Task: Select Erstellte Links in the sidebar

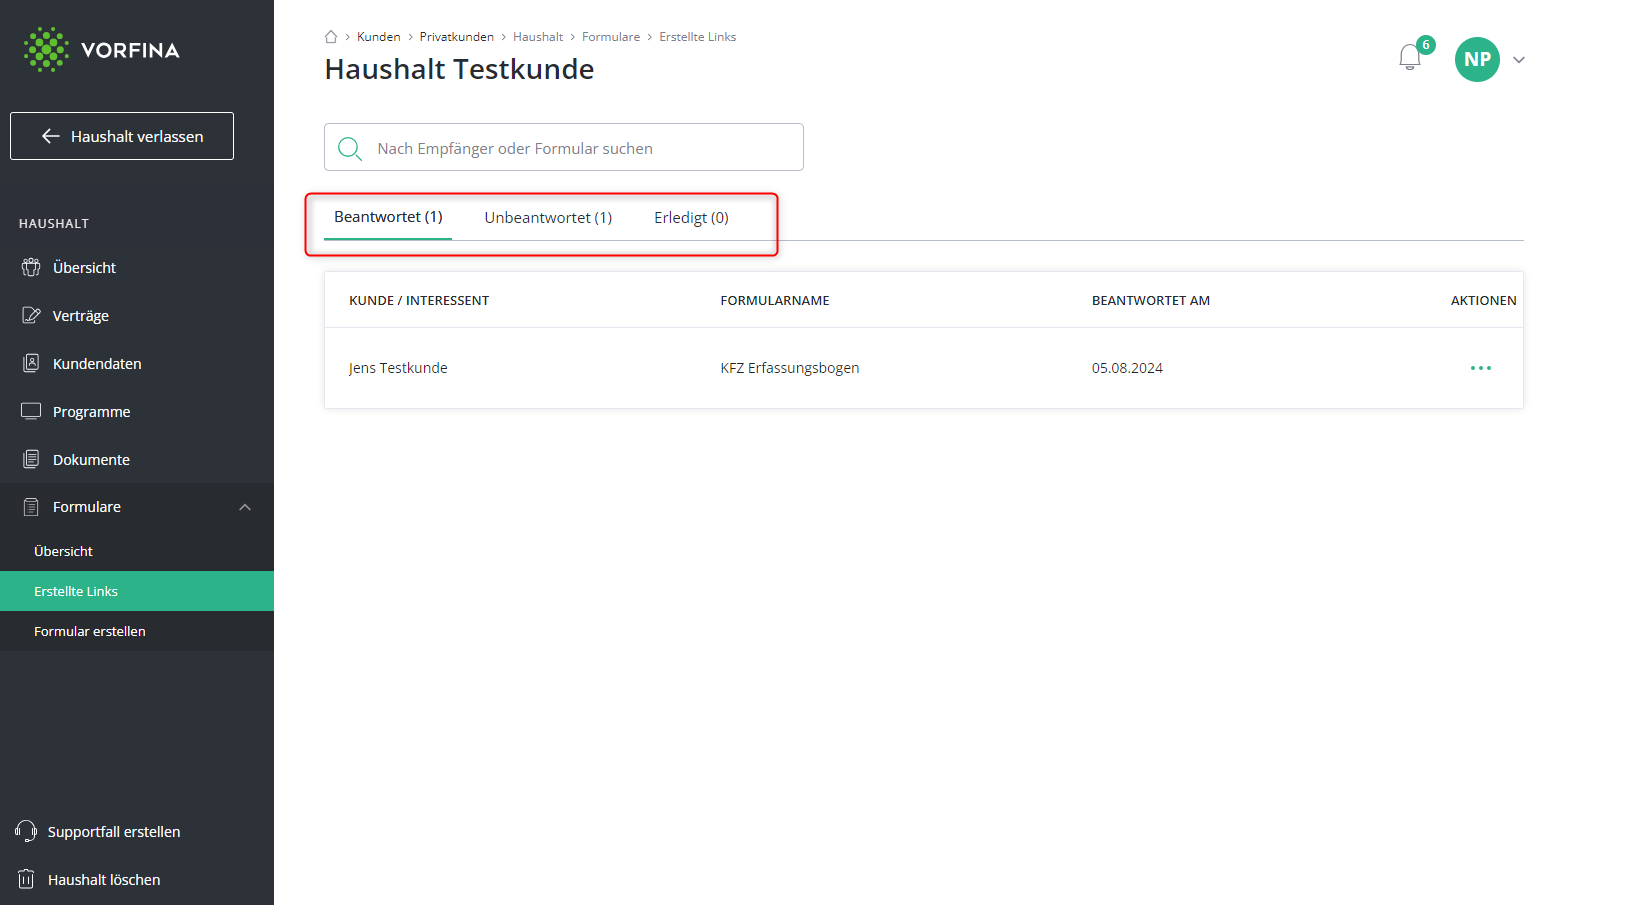Action: (137, 591)
